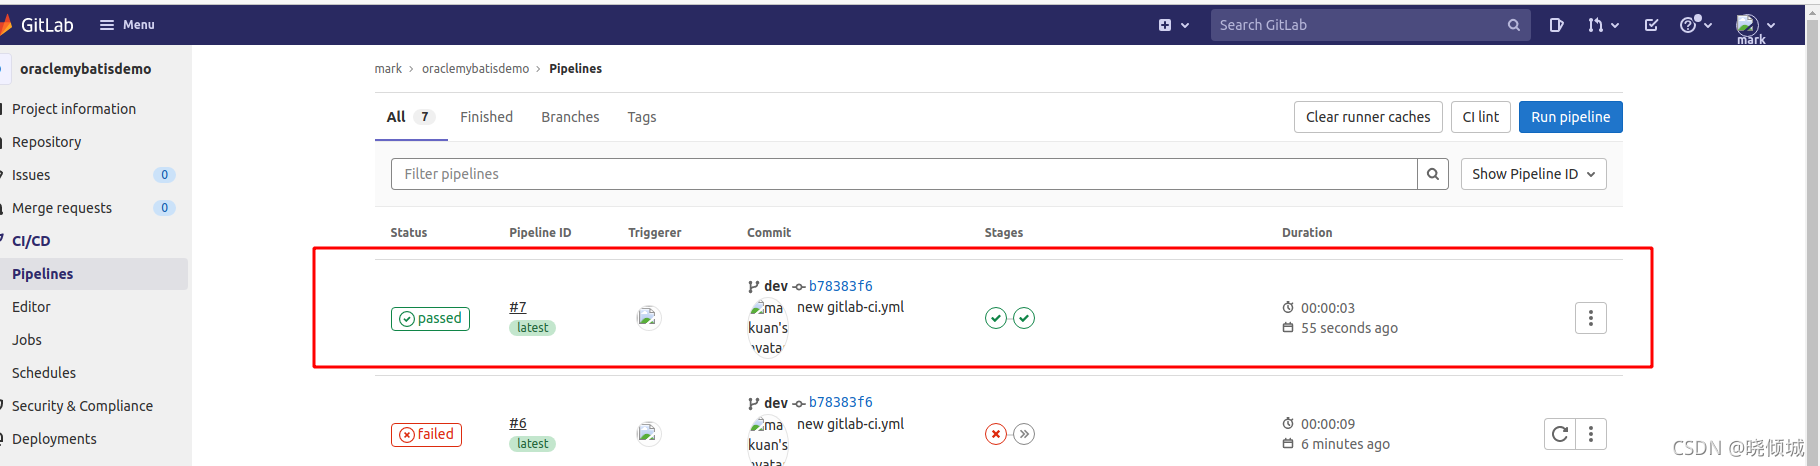Open the user avatar dropdown menu
Image resolution: width=1820 pixels, height=466 pixels.
(1755, 25)
